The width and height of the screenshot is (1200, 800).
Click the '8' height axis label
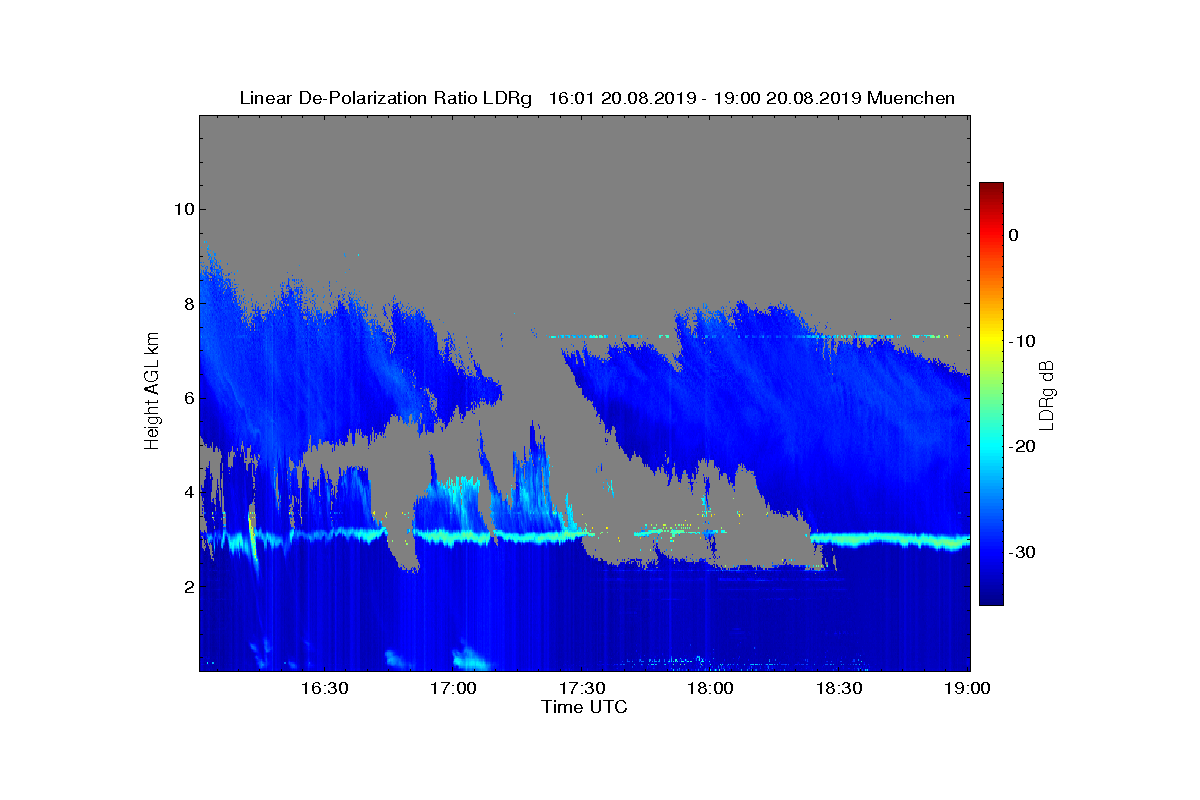point(187,303)
